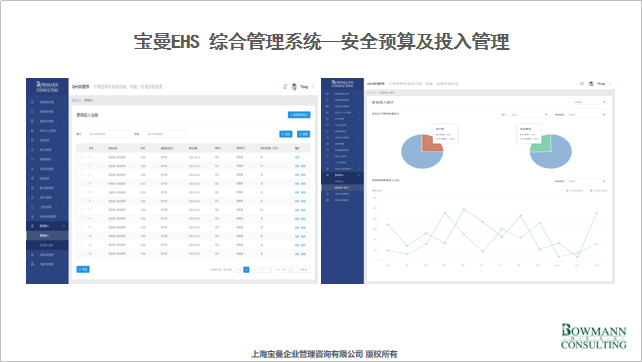Click the notification bell icon in the left panel header
Screen dimensions: 642x362
285,86
